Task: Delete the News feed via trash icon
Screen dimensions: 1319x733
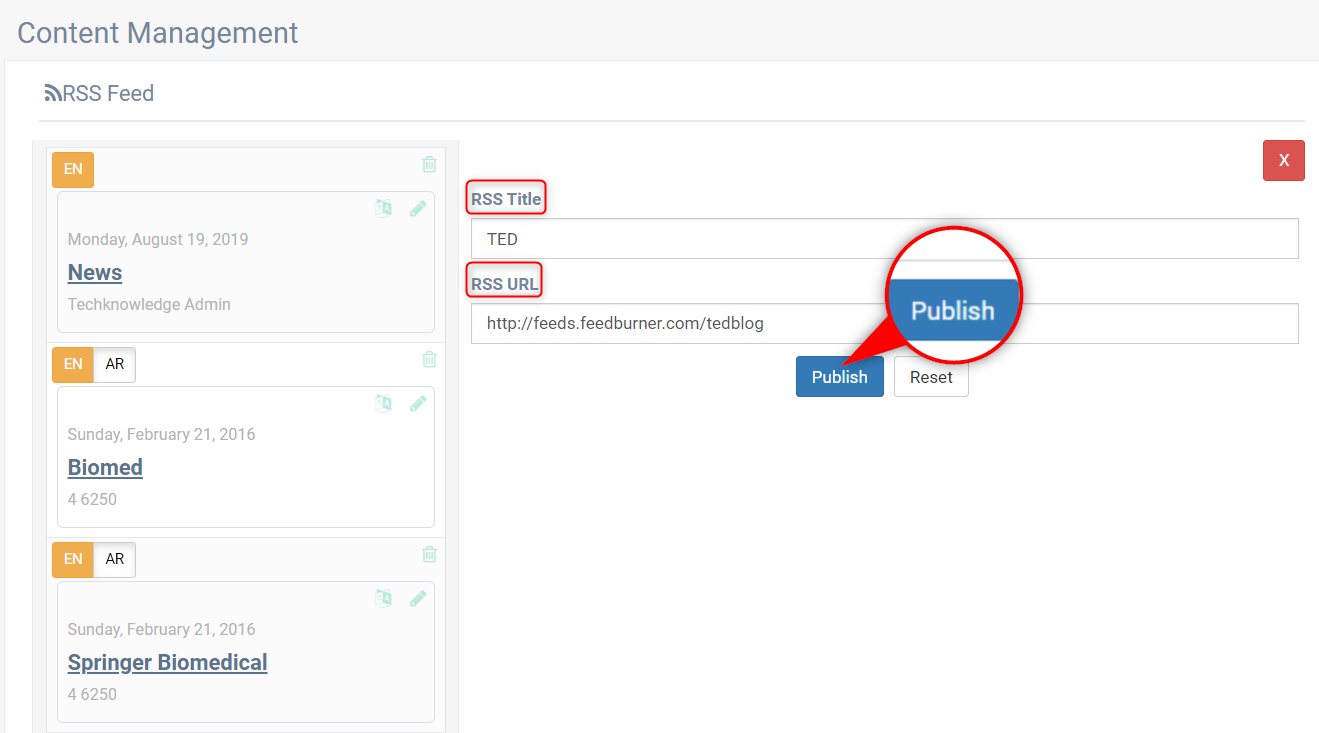Action: point(429,164)
